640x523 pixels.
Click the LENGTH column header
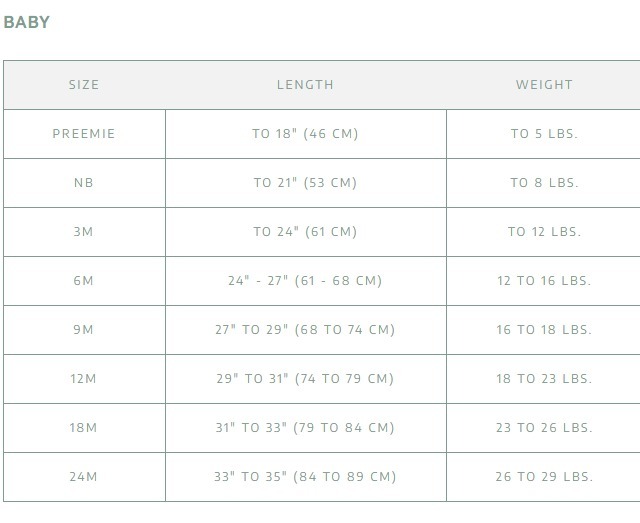[305, 85]
